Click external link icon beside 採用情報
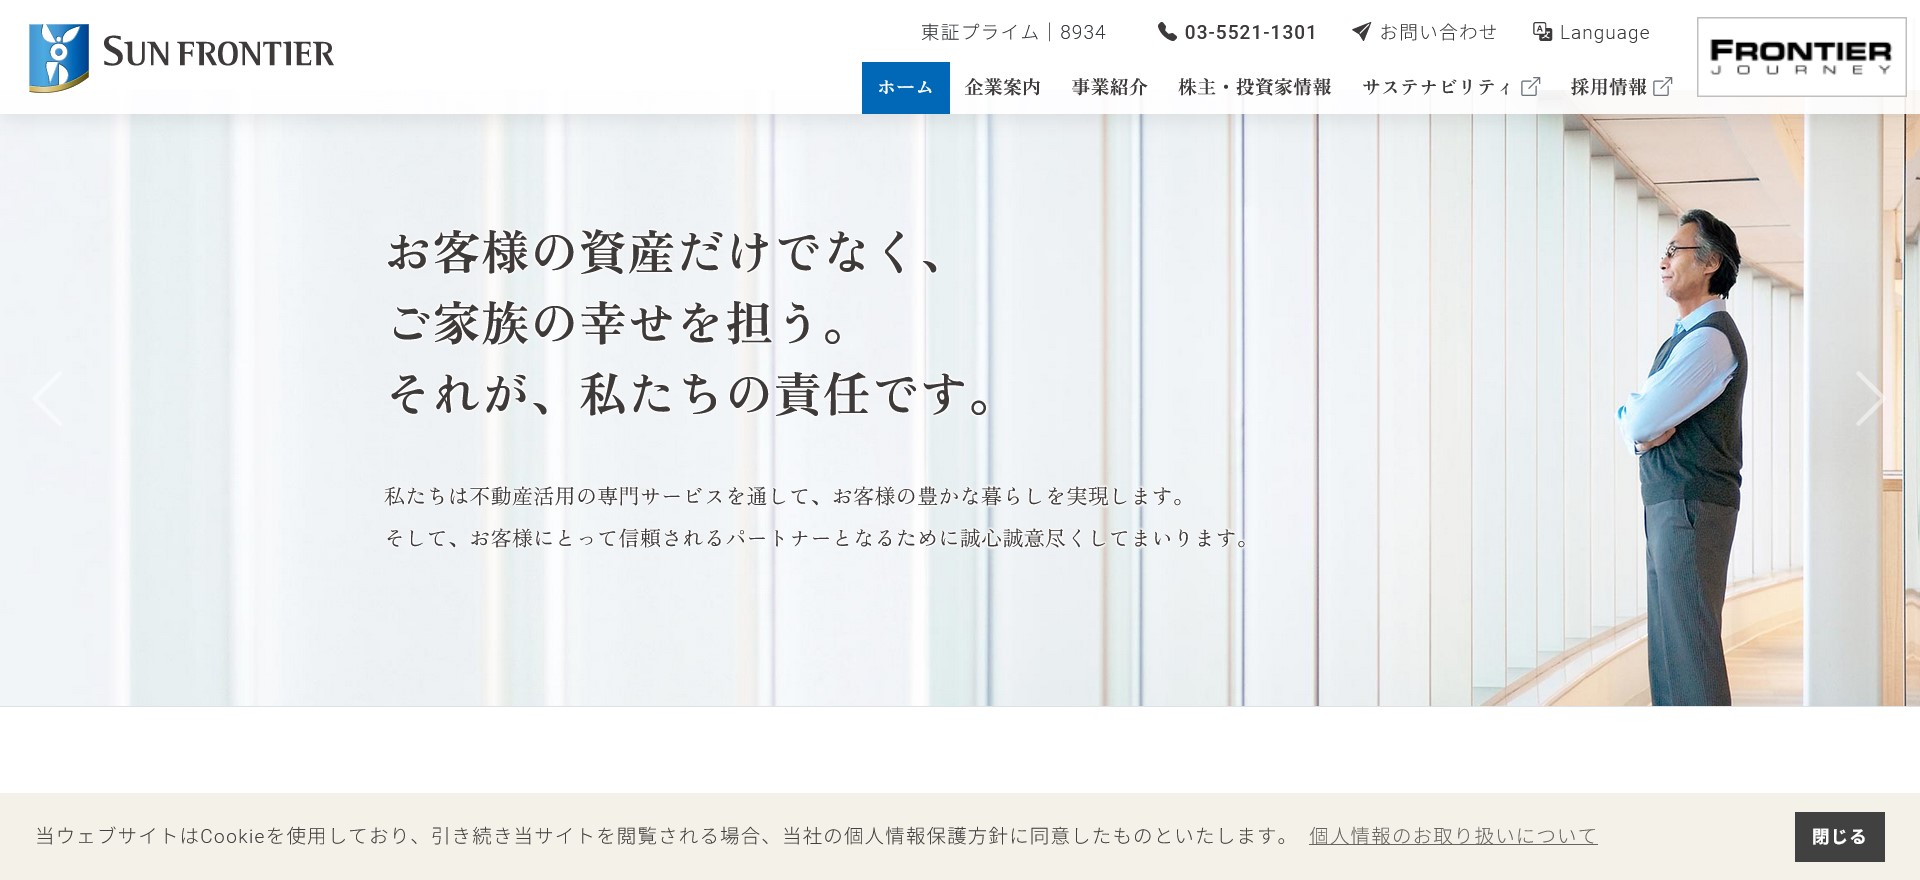The height and width of the screenshot is (880, 1920). [x=1662, y=87]
